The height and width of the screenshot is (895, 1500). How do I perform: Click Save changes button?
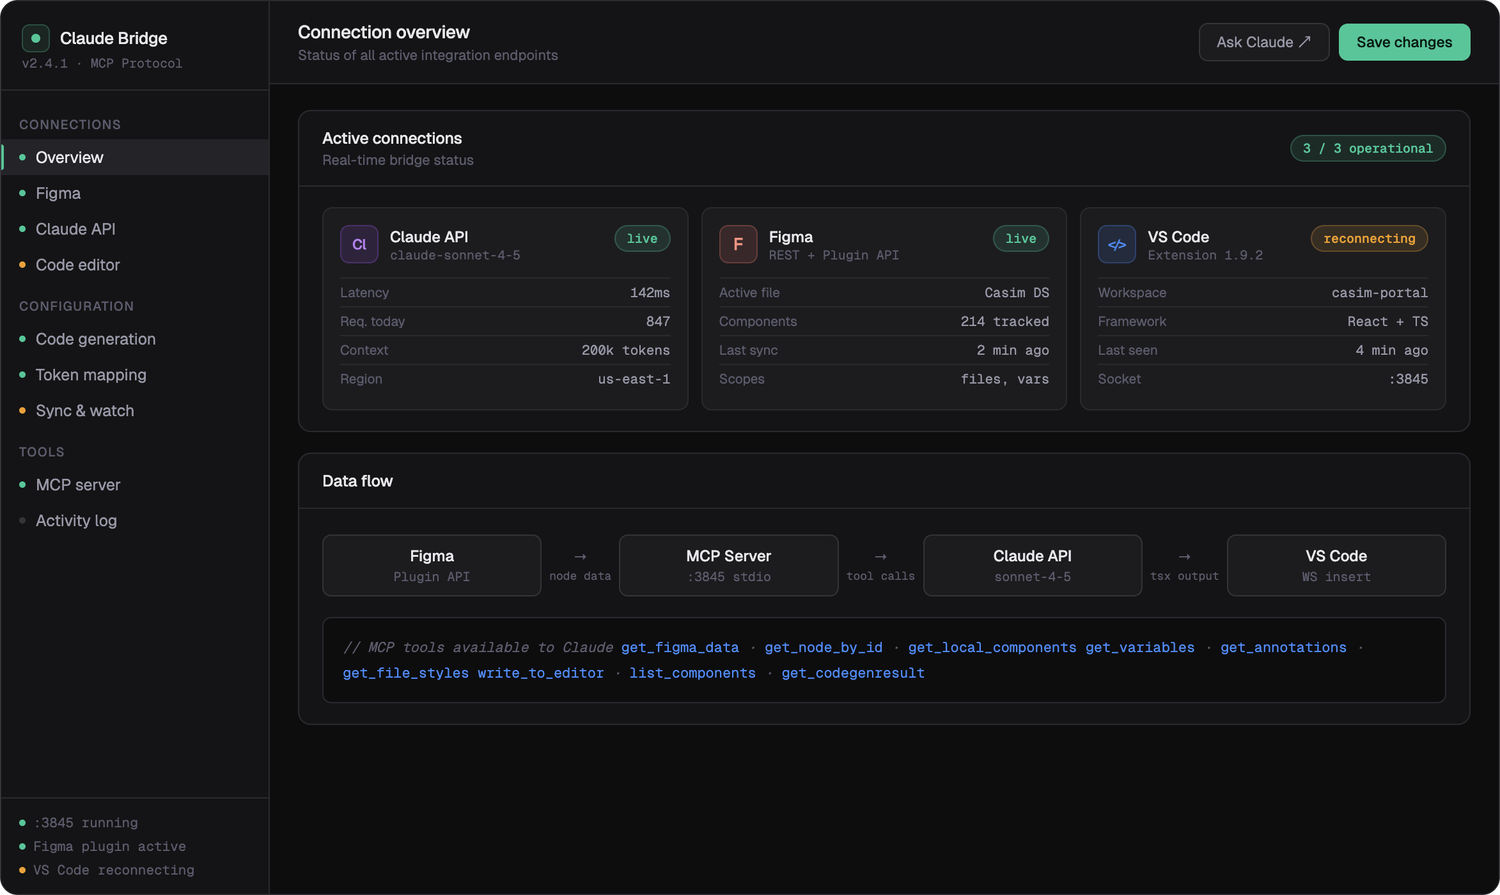point(1404,42)
